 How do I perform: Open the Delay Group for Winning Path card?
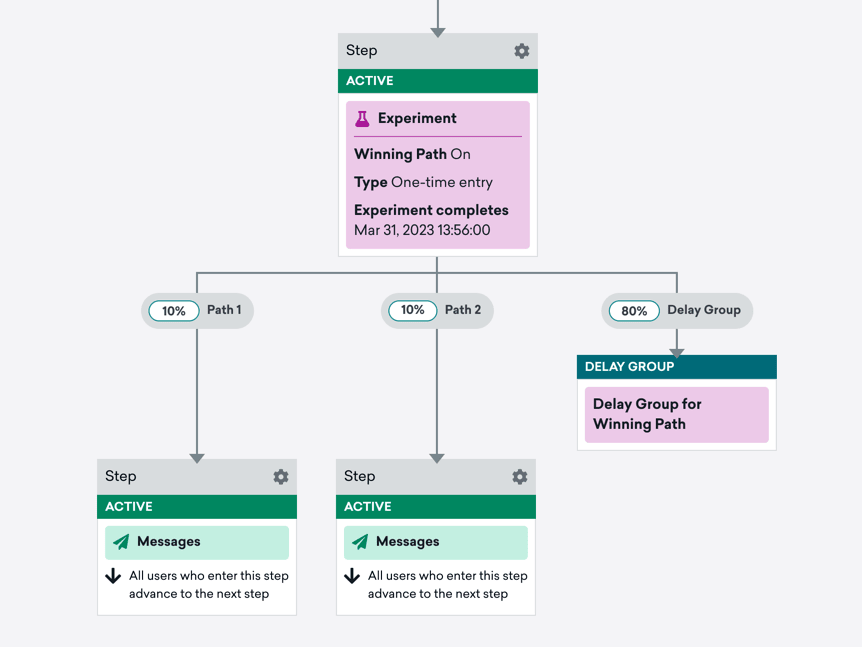point(676,414)
